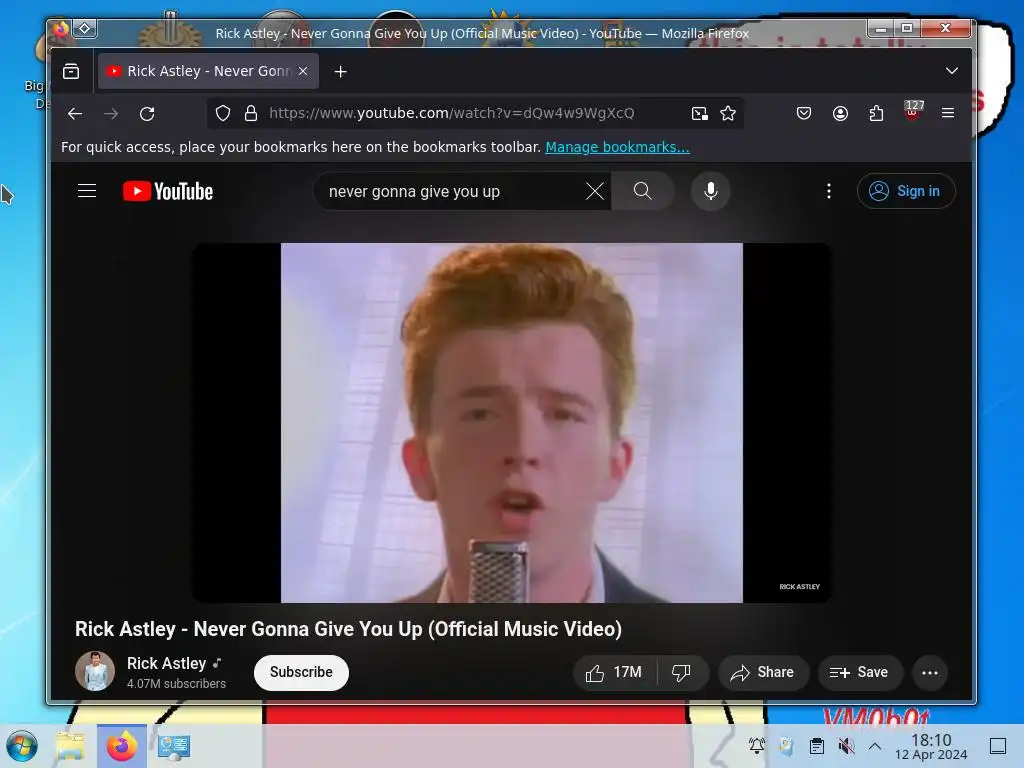1024x768 pixels.
Task: Open the Manage bookmarks link
Action: tap(617, 147)
